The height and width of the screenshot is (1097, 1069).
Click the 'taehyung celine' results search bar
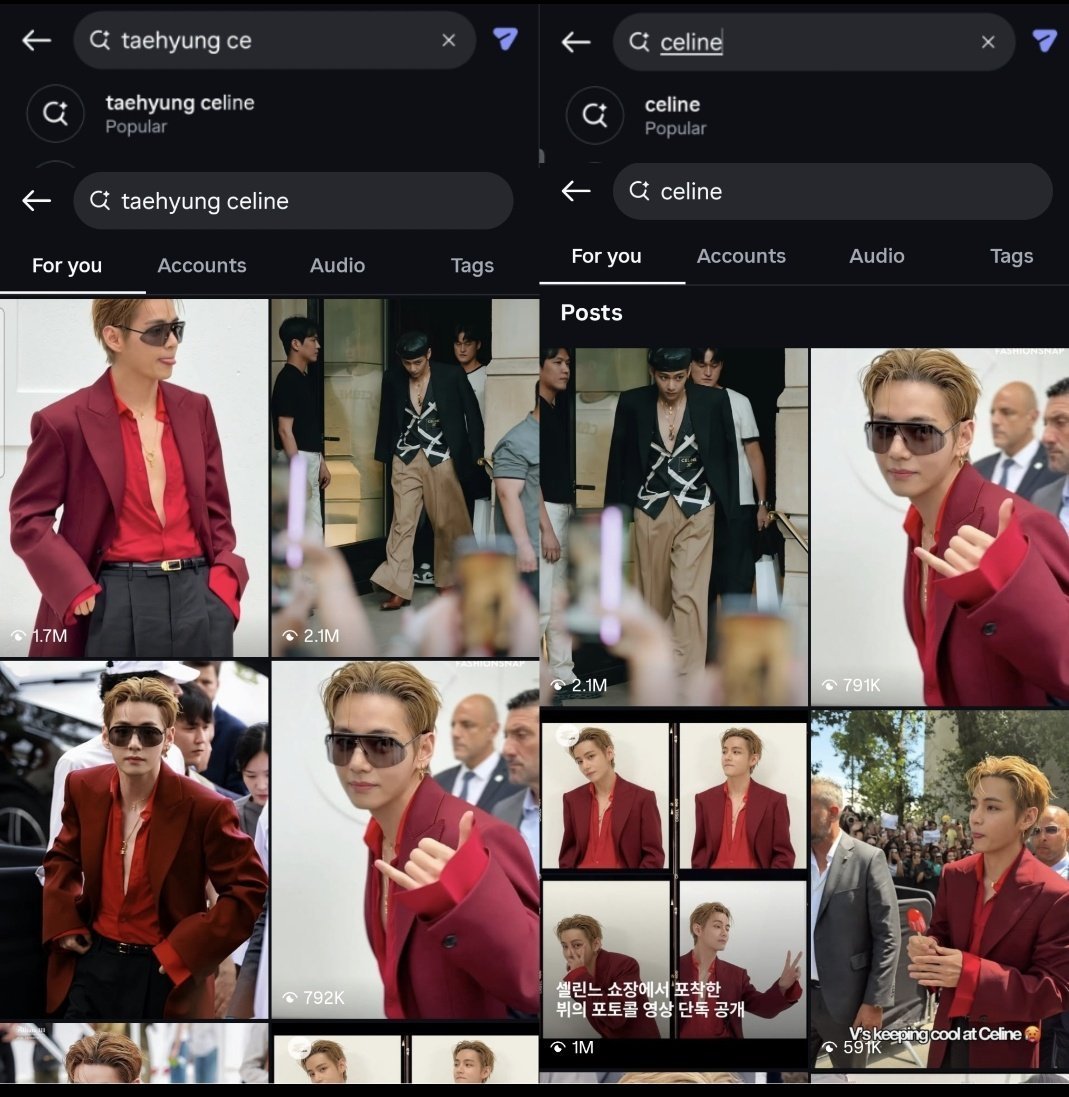coord(293,201)
